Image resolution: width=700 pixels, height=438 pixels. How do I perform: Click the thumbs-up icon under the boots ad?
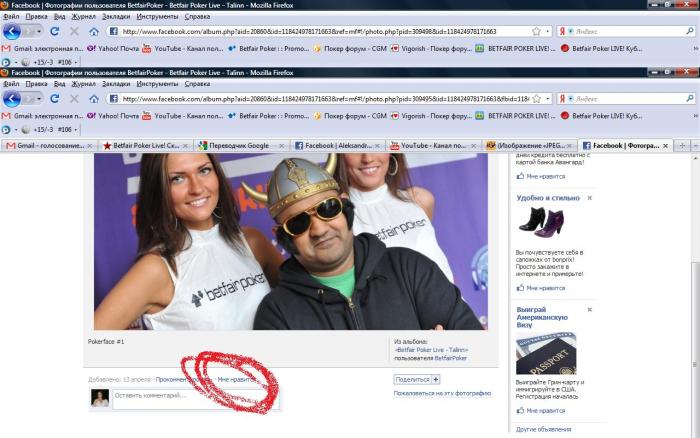[x=520, y=288]
